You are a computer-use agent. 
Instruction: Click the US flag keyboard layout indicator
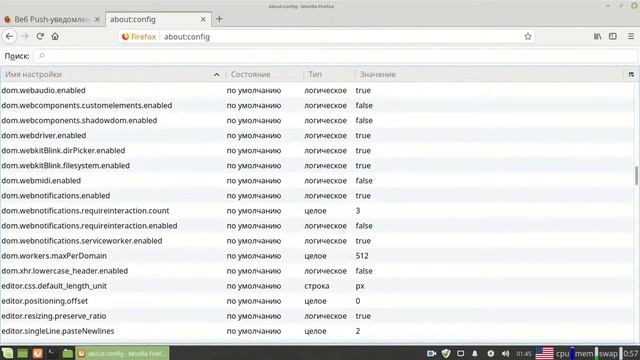pyautogui.click(x=544, y=353)
